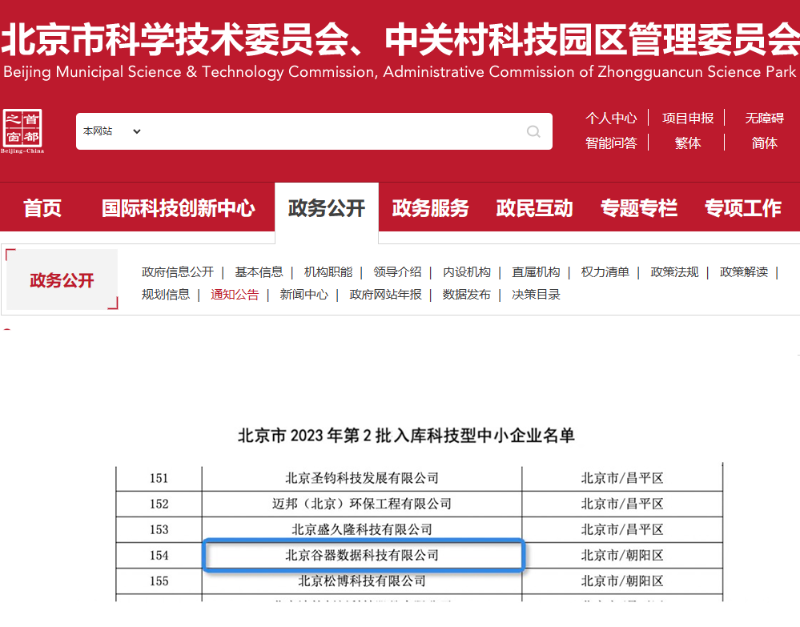The width and height of the screenshot is (800, 627).
Task: Open 个人中心 personal center link
Action: click(611, 118)
